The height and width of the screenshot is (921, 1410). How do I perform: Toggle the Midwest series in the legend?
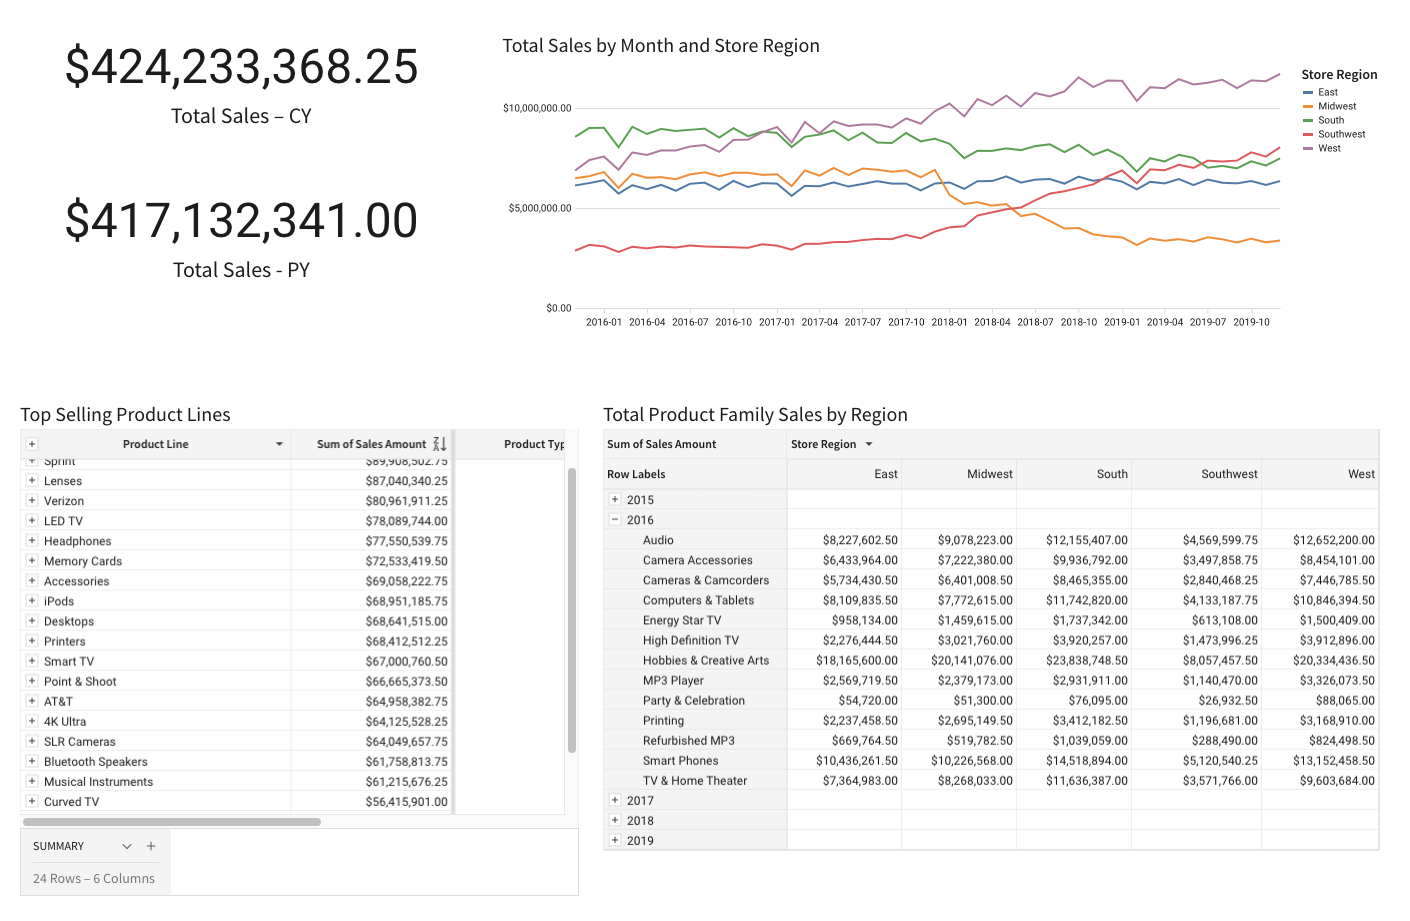1329,106
